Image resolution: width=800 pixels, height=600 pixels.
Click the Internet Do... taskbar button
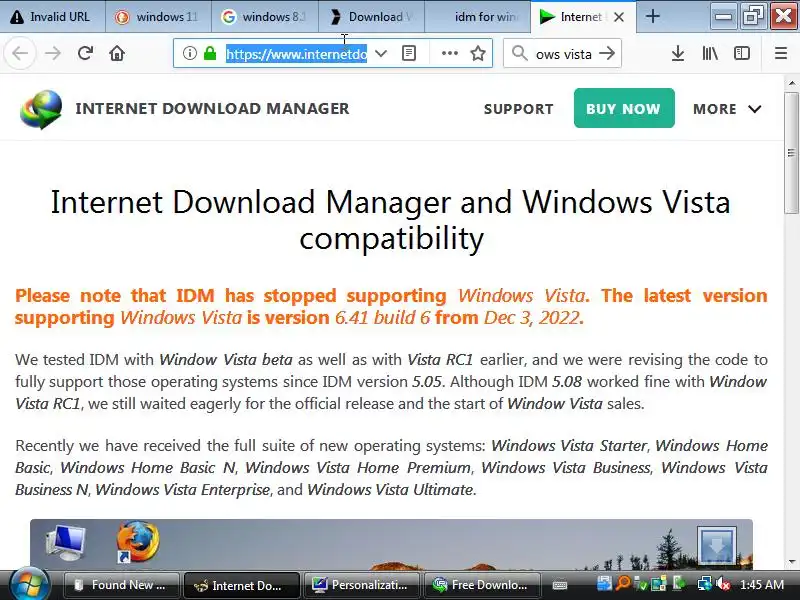pos(241,585)
